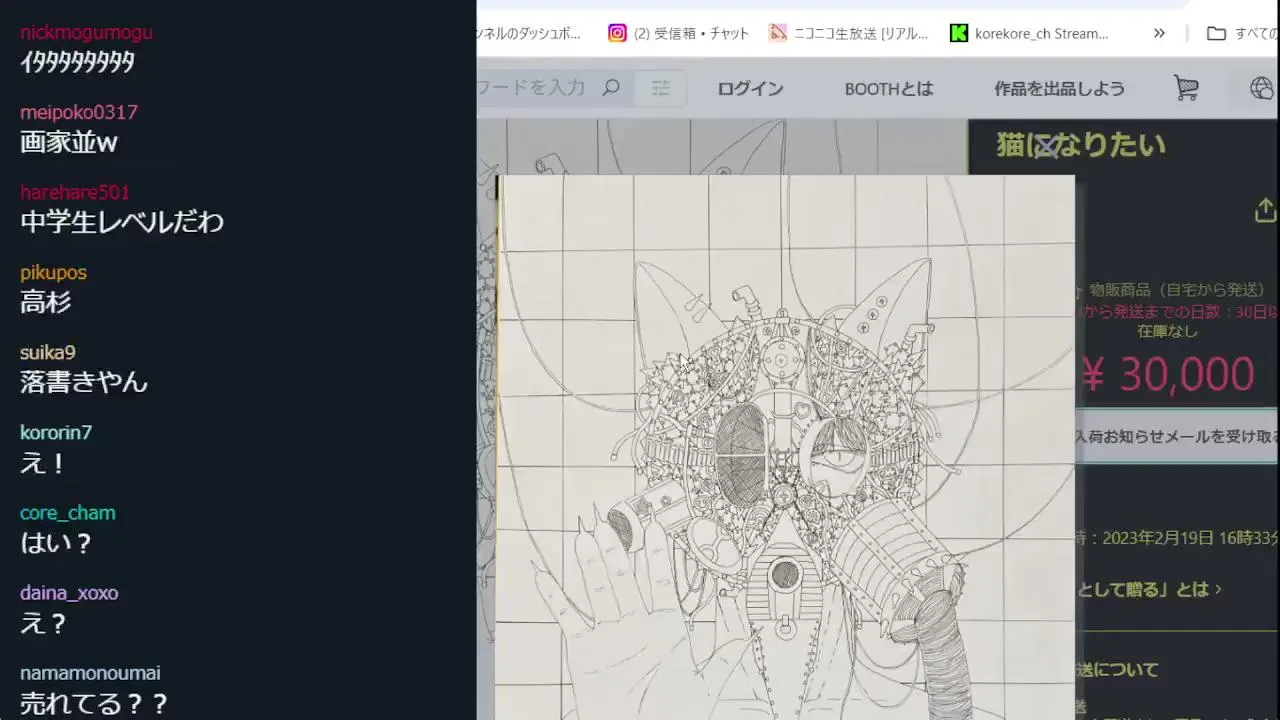Click username meipoko0317 in chat
Screen dimensions: 1280x720
pyautogui.click(x=79, y=112)
